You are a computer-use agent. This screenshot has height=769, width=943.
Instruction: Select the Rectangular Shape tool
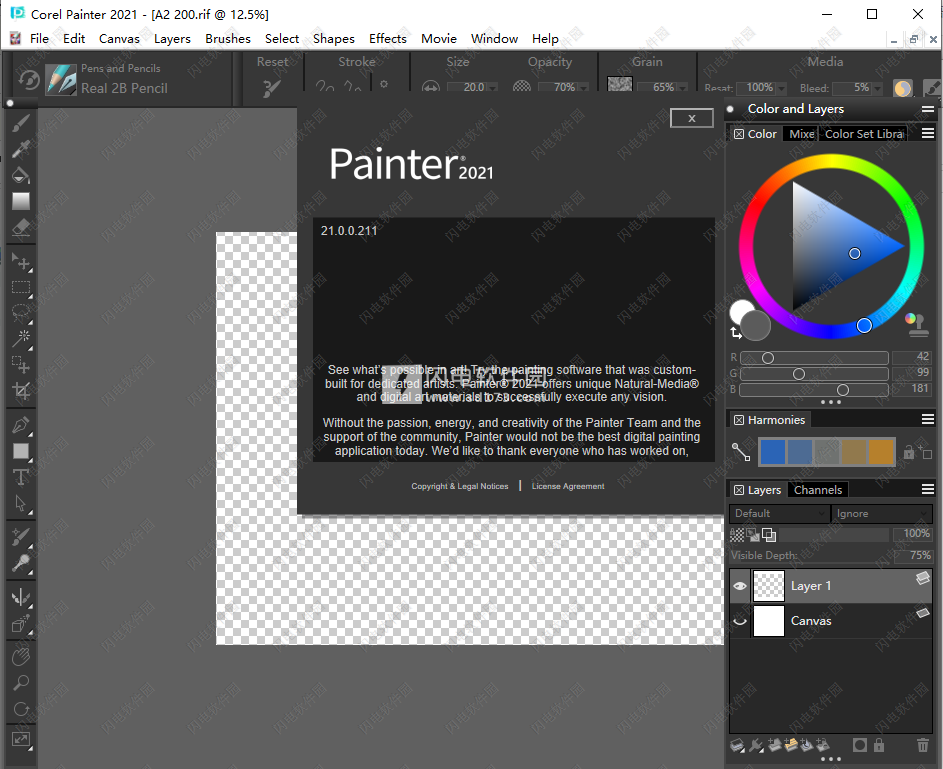click(x=20, y=451)
